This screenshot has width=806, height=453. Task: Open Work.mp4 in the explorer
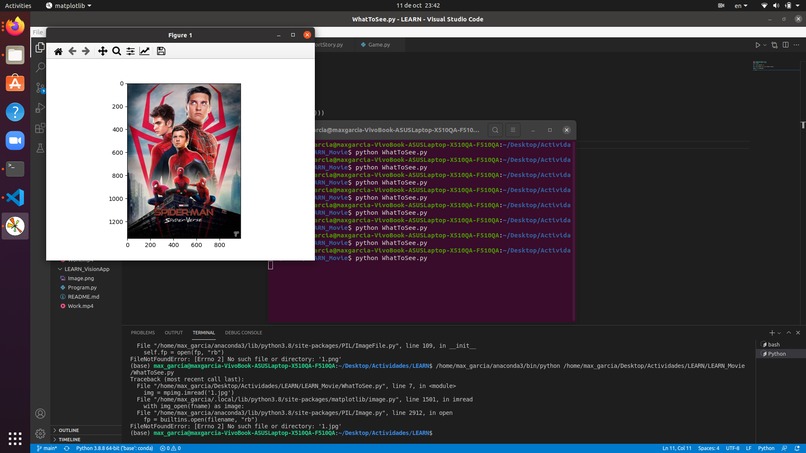80,306
